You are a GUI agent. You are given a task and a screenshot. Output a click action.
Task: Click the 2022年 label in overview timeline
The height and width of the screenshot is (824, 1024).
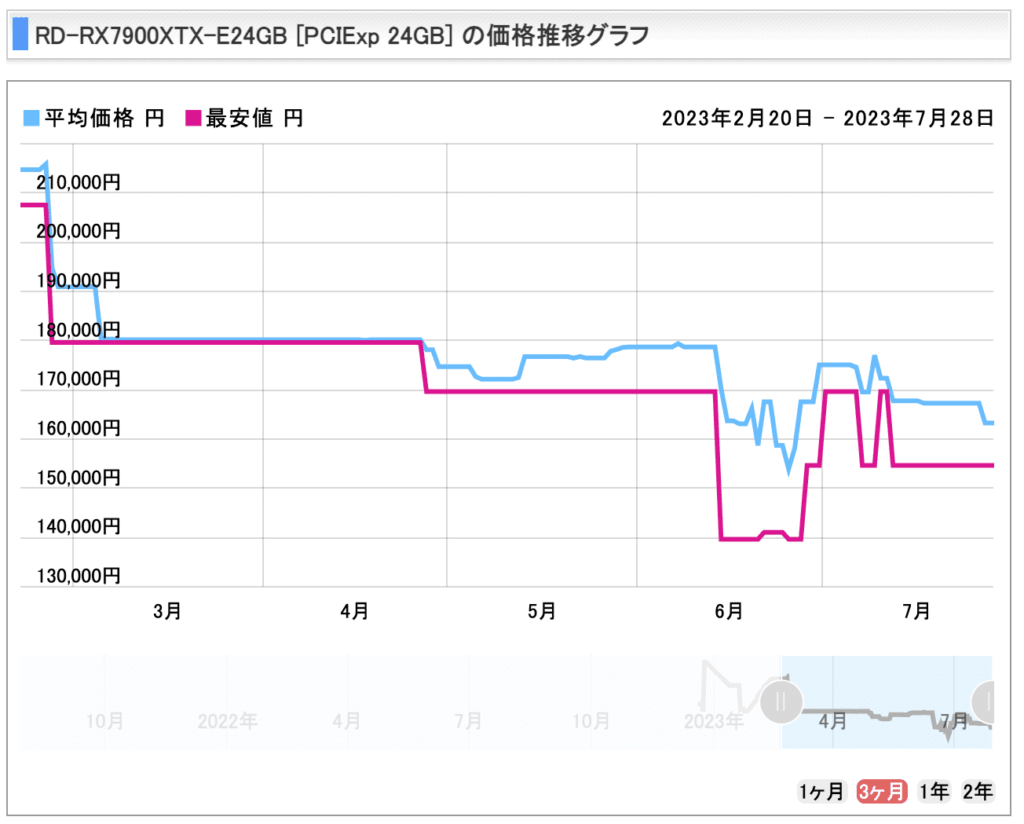227,720
